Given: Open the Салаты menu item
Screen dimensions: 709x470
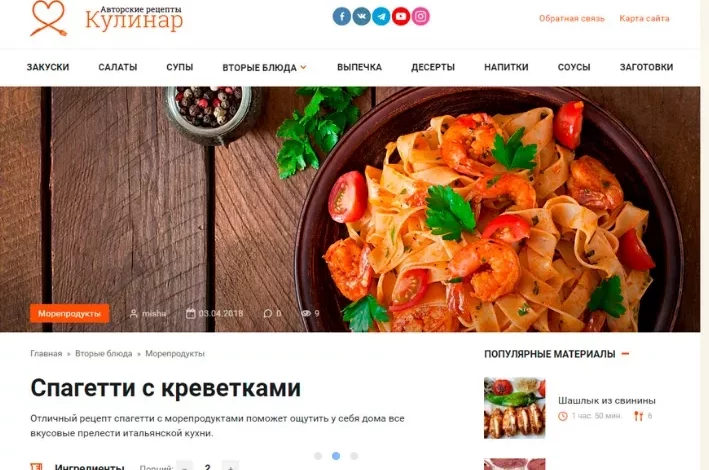Looking at the screenshot, I should point(118,67).
